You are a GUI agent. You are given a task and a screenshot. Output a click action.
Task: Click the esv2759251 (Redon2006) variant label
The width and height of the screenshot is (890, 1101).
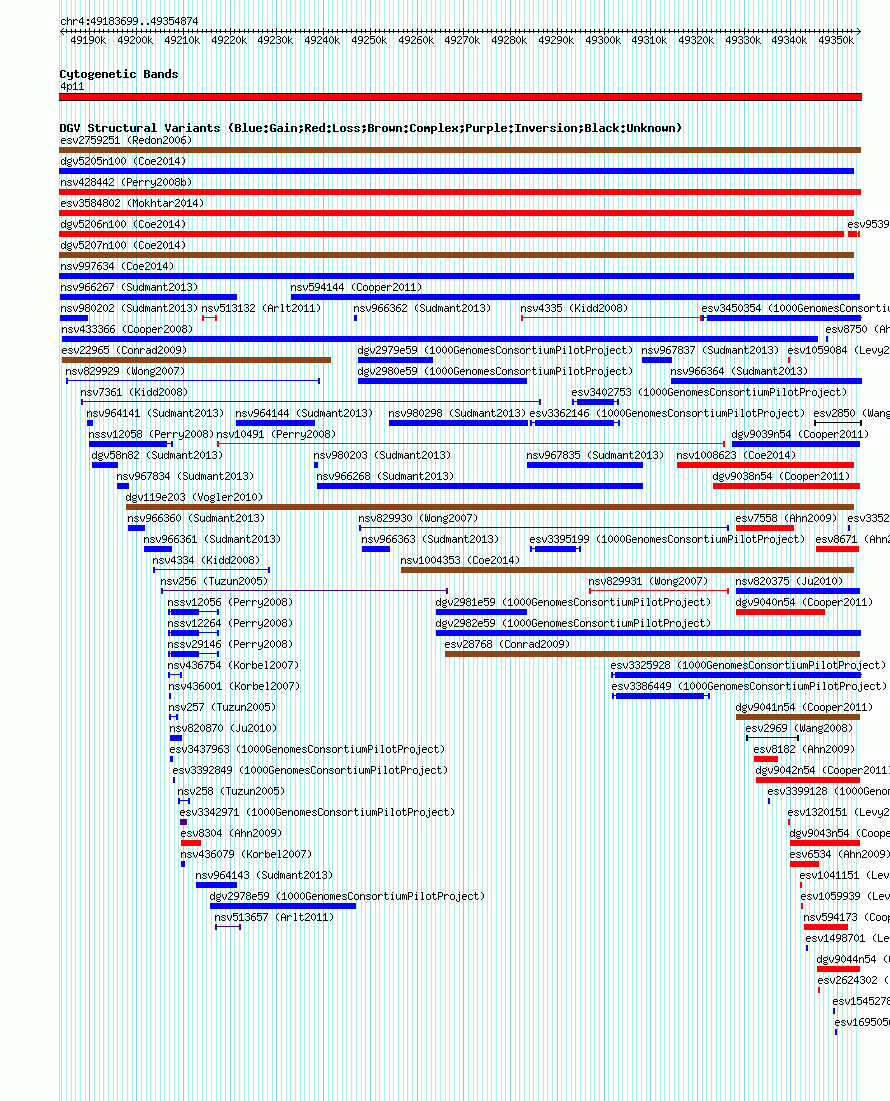(x=126, y=140)
